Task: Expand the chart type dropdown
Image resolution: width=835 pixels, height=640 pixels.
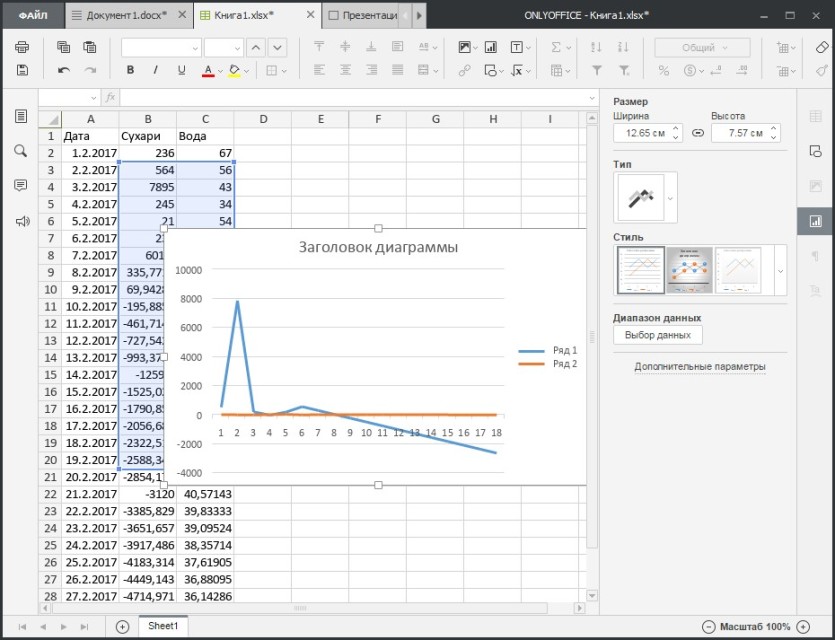Action: (x=670, y=198)
